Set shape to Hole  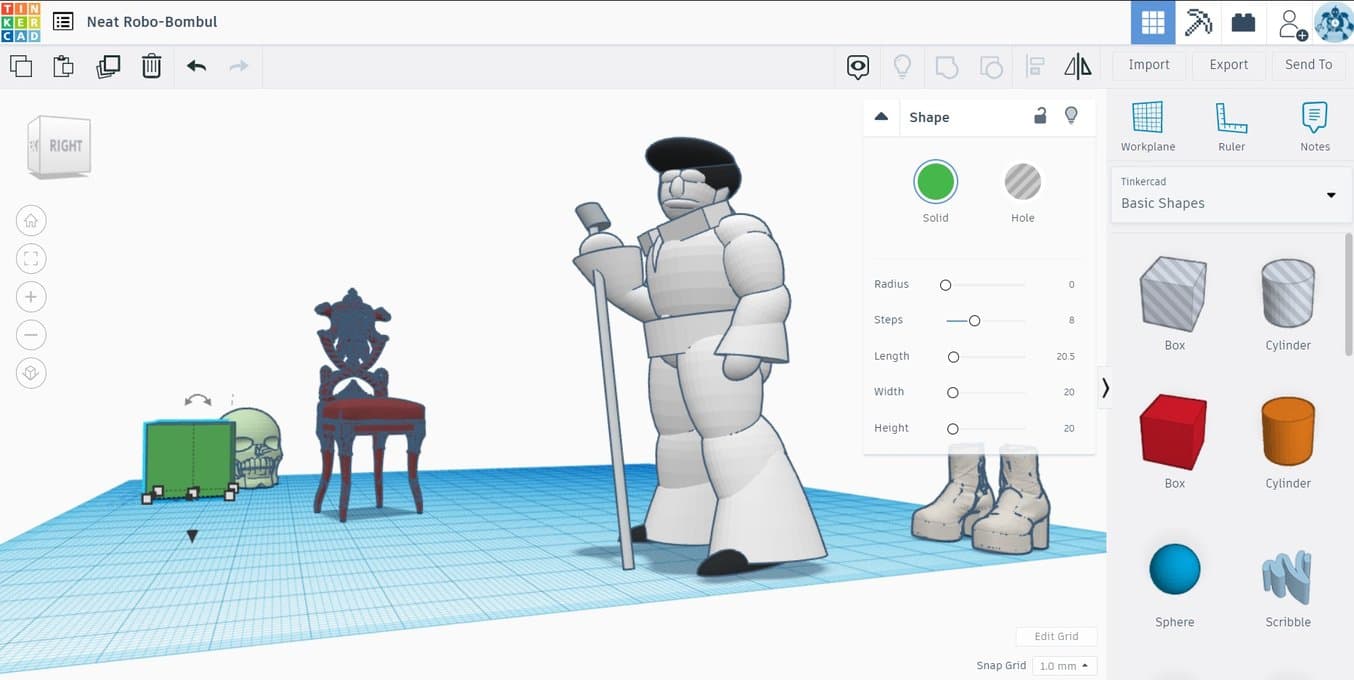point(1022,183)
